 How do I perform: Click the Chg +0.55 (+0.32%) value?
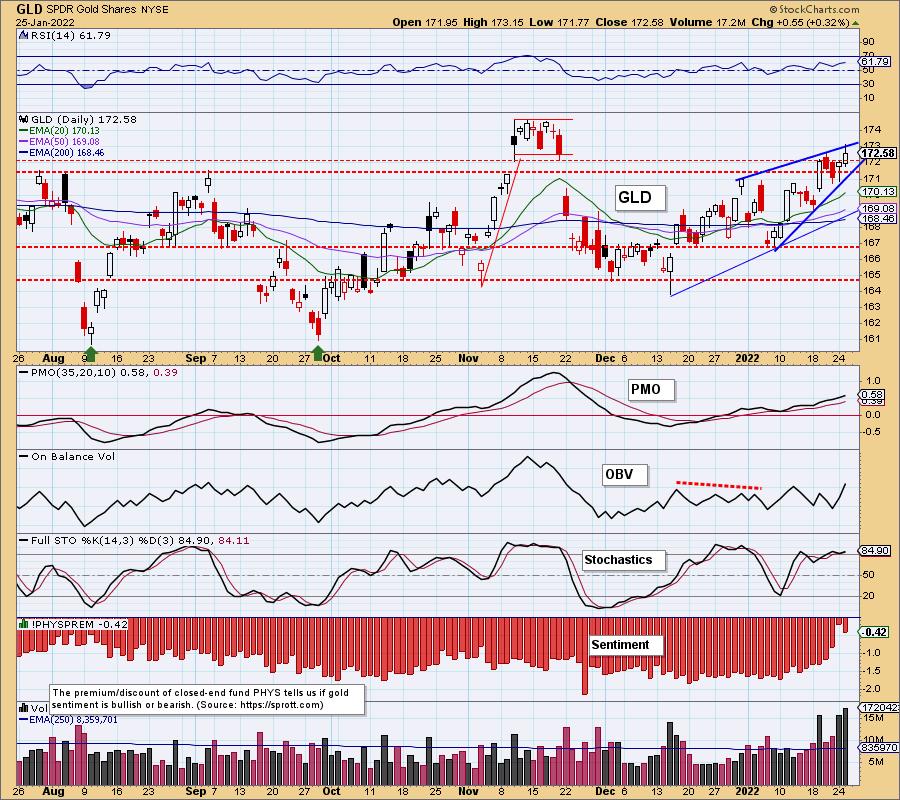pyautogui.click(x=800, y=22)
